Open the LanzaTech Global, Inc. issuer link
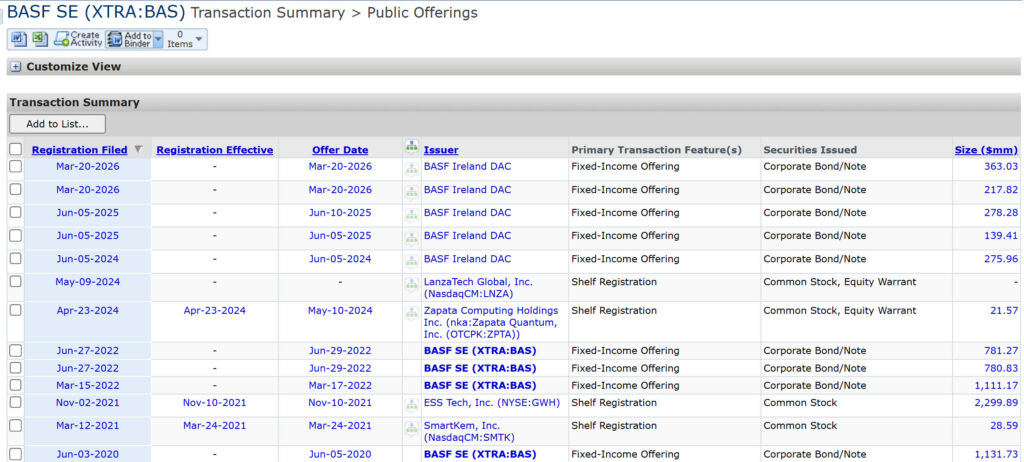The width and height of the screenshot is (1024, 462). [478, 288]
